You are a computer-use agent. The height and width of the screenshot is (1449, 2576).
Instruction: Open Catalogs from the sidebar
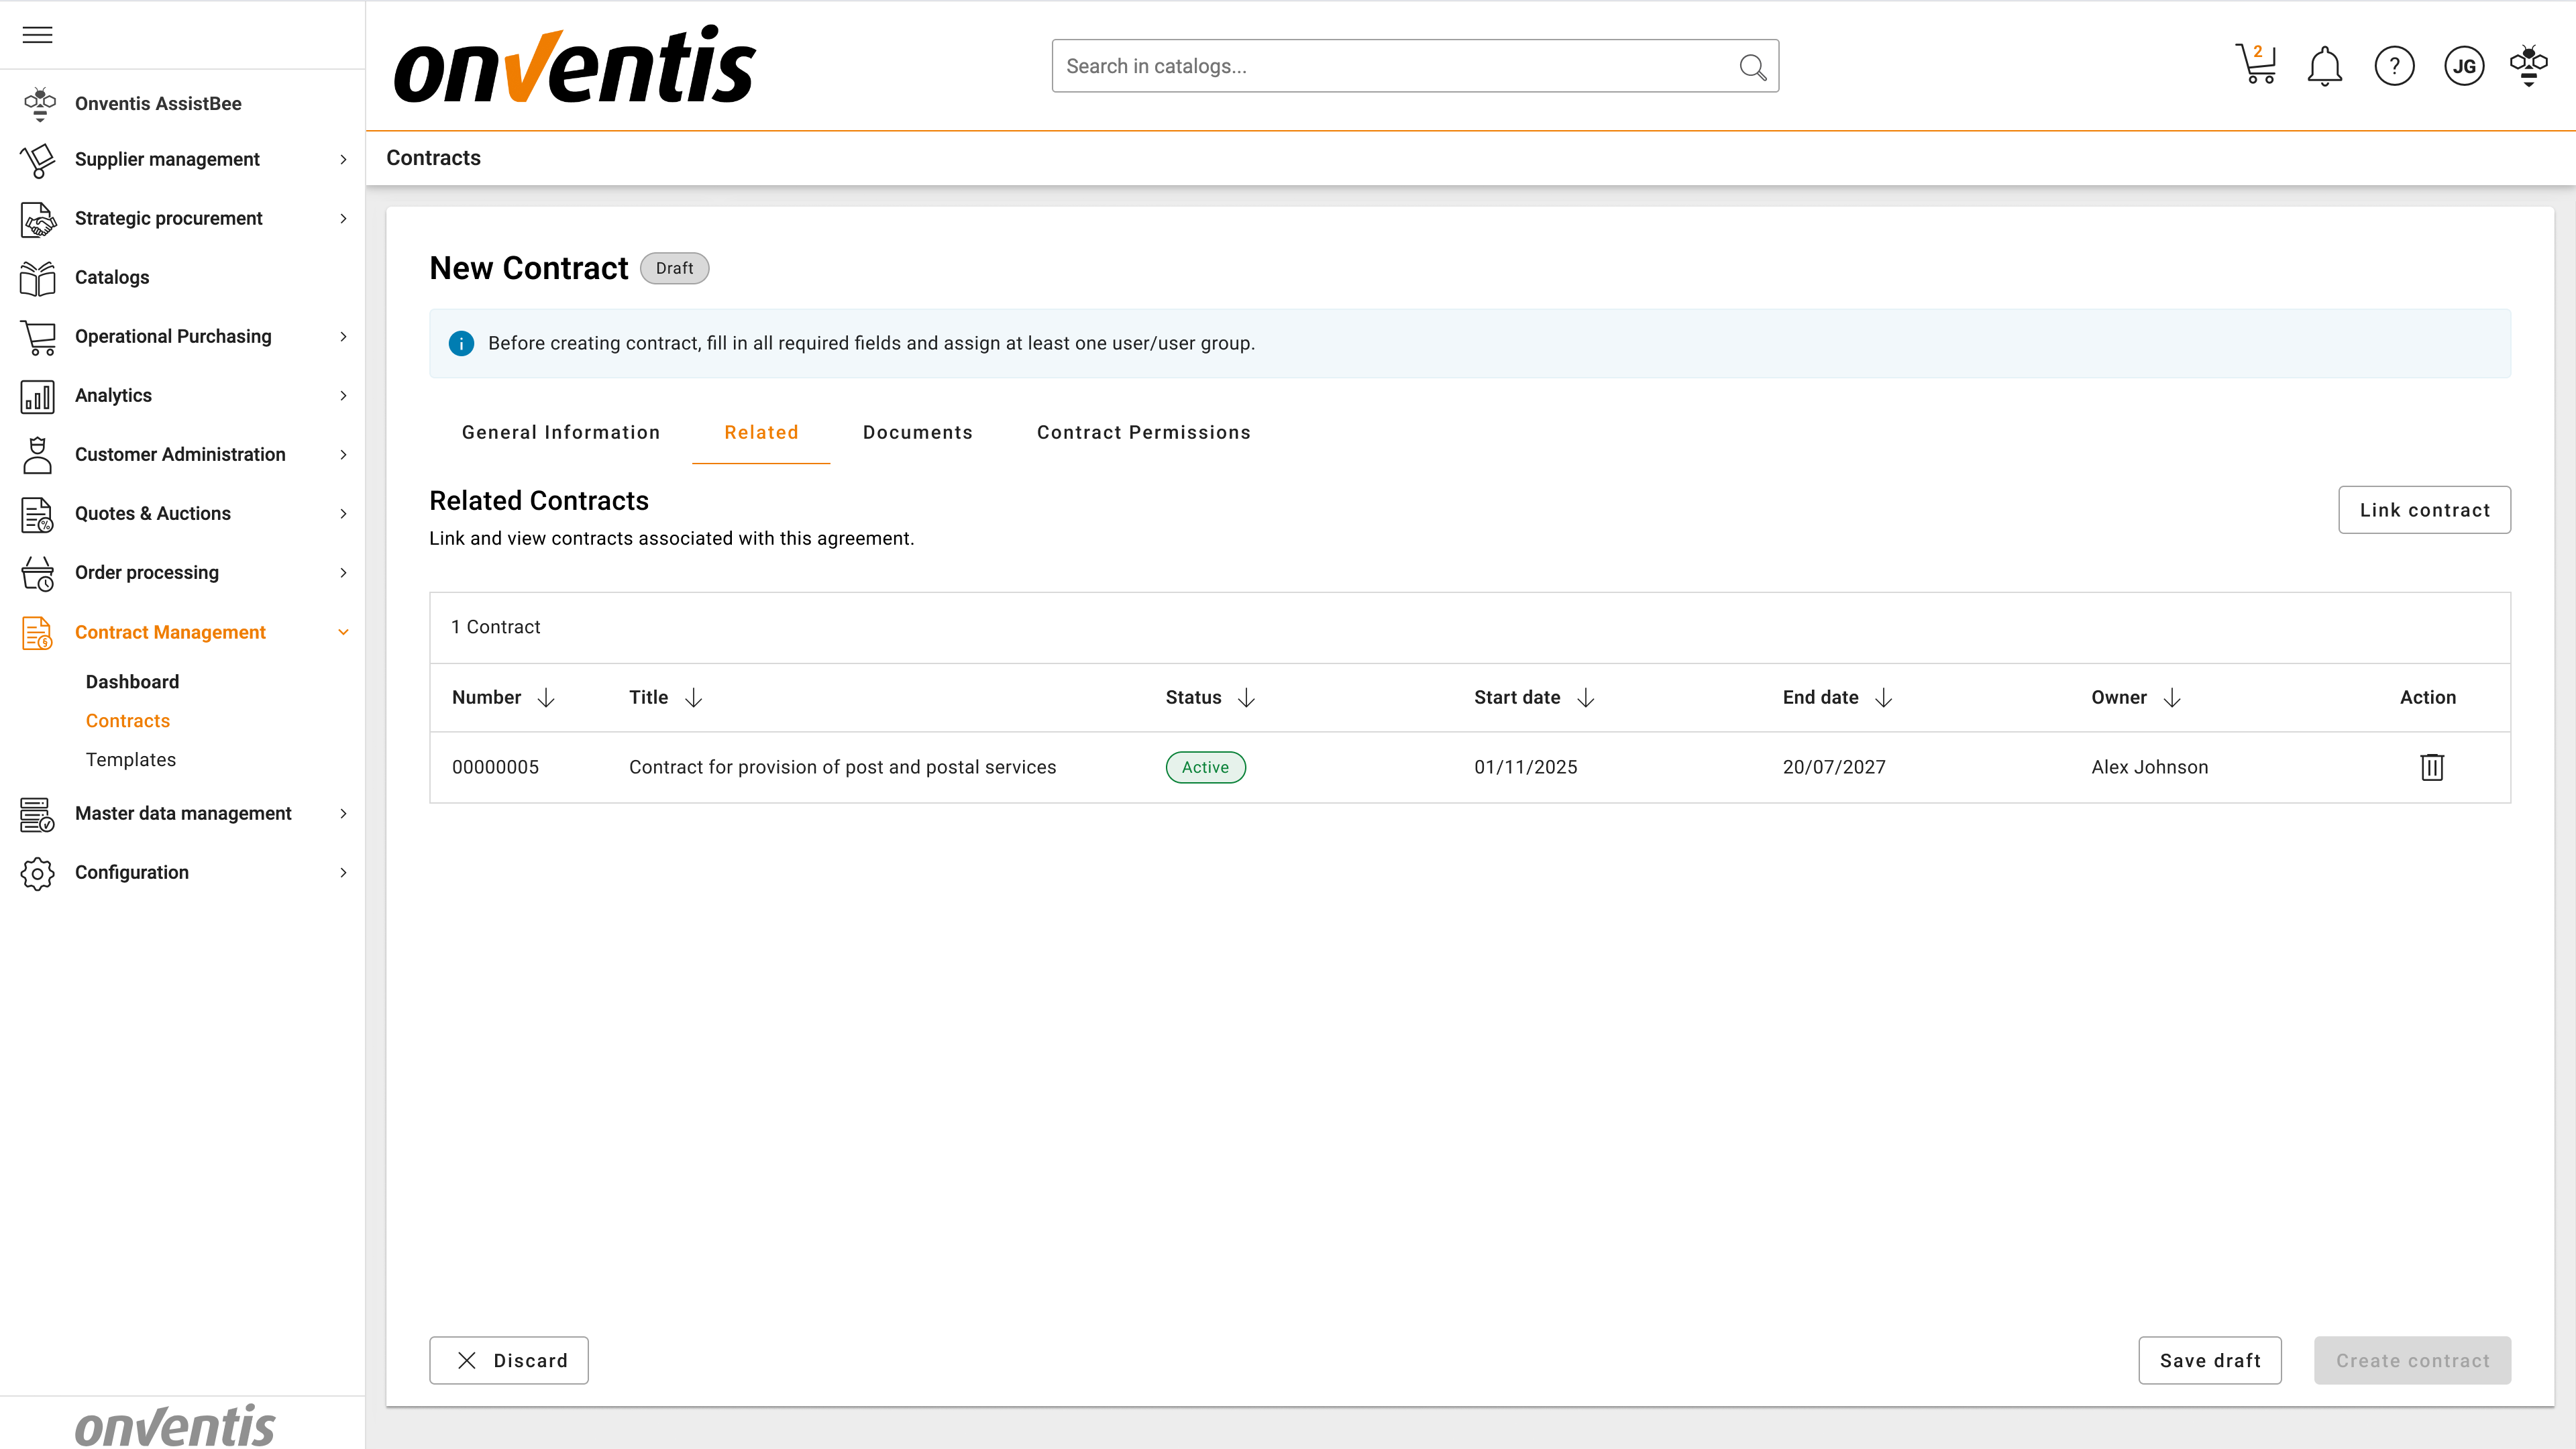[x=112, y=277]
